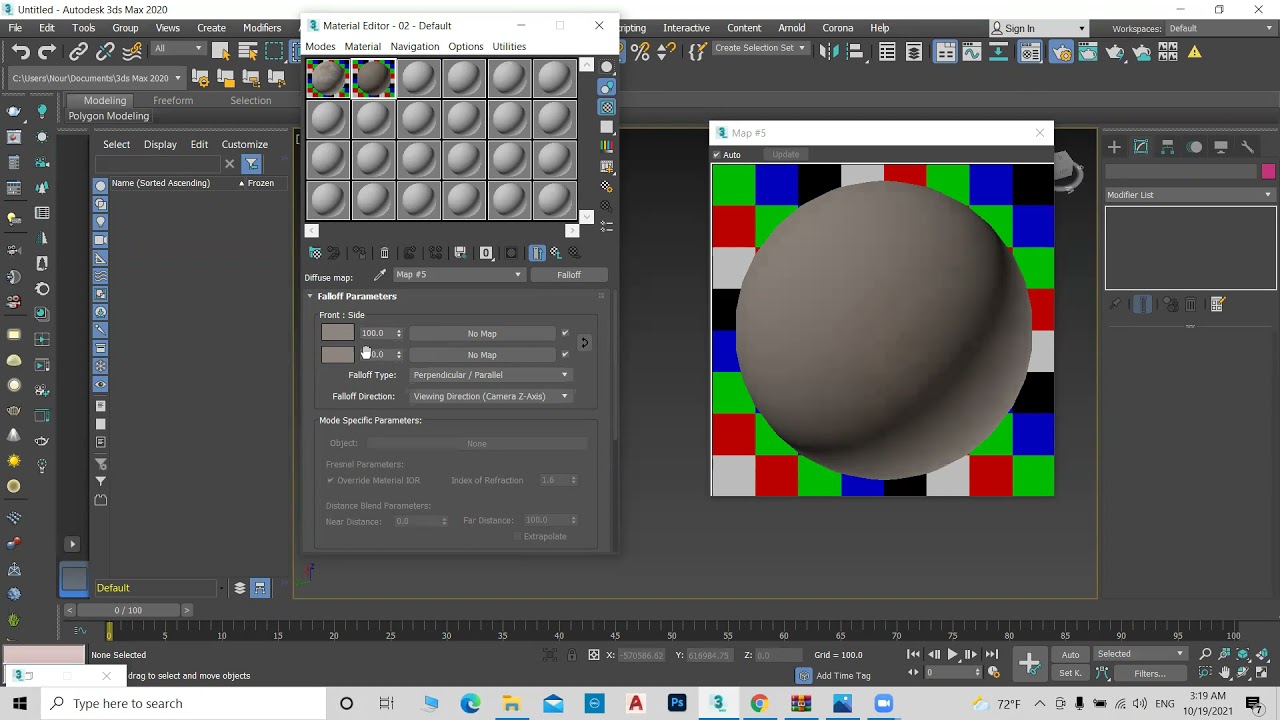Click the Sign In button
1280x720 pixels.
pos(1037,29)
